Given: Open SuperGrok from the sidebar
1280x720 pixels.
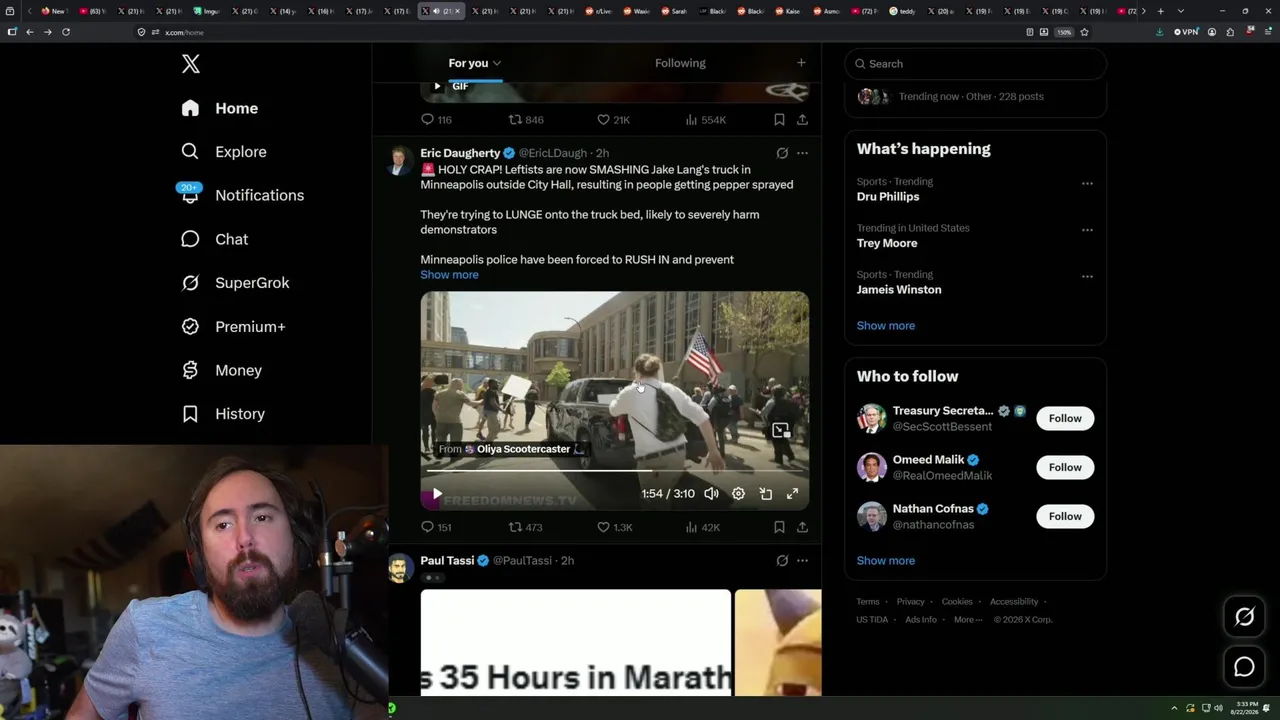Looking at the screenshot, I should click(x=235, y=283).
